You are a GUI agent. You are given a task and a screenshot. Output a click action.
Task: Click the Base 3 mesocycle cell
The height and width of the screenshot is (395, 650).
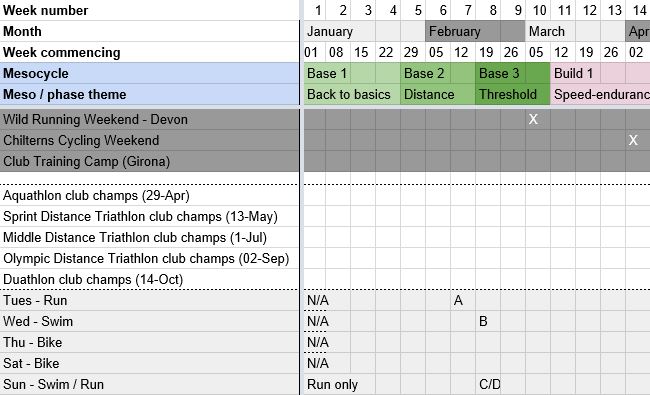pos(500,73)
